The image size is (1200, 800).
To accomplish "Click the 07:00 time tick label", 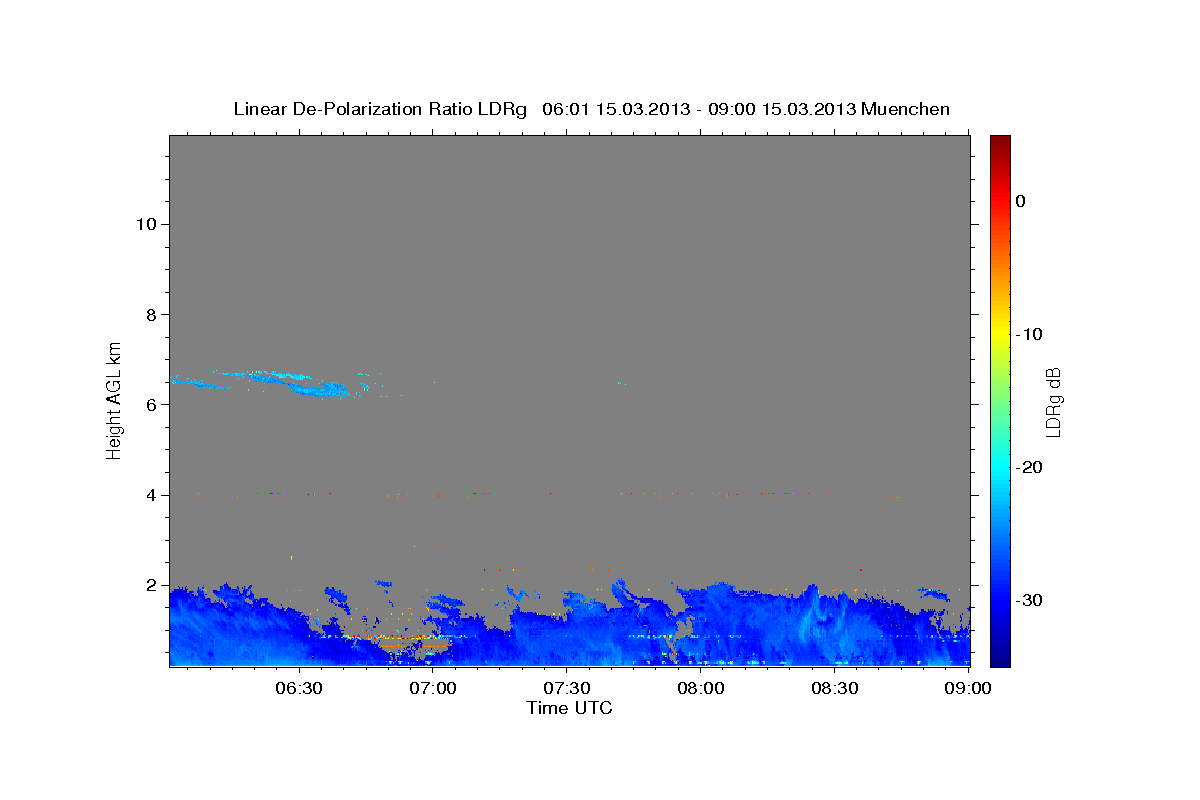I will tap(435, 688).
